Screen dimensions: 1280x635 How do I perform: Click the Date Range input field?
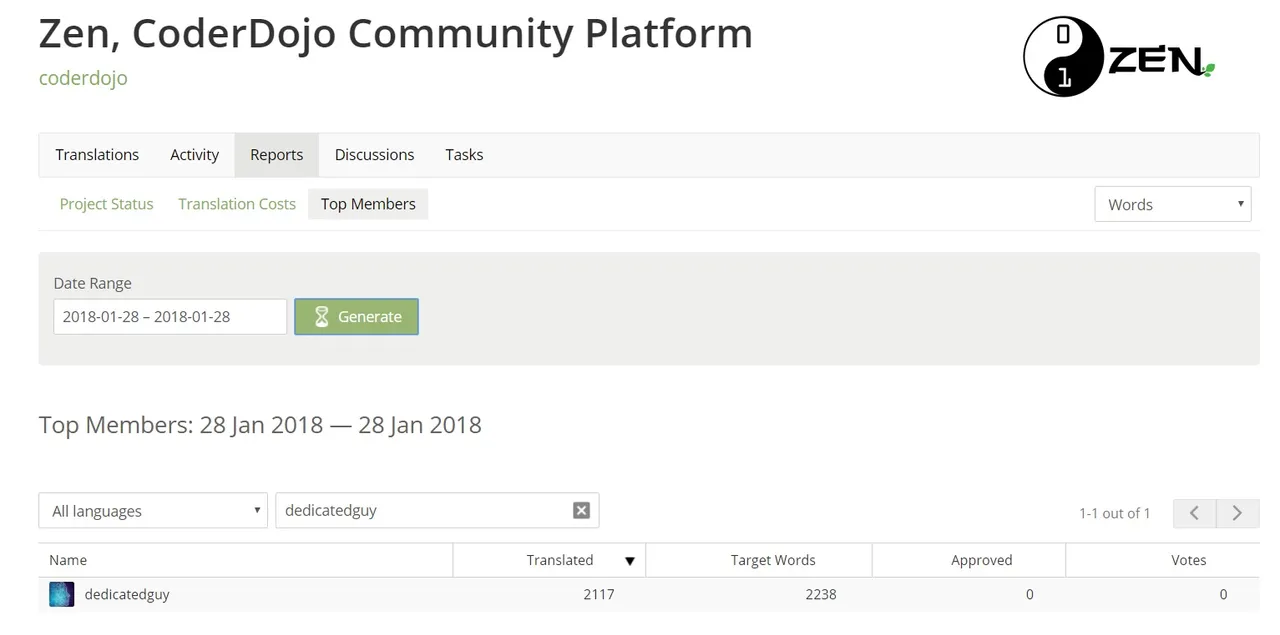coord(170,317)
